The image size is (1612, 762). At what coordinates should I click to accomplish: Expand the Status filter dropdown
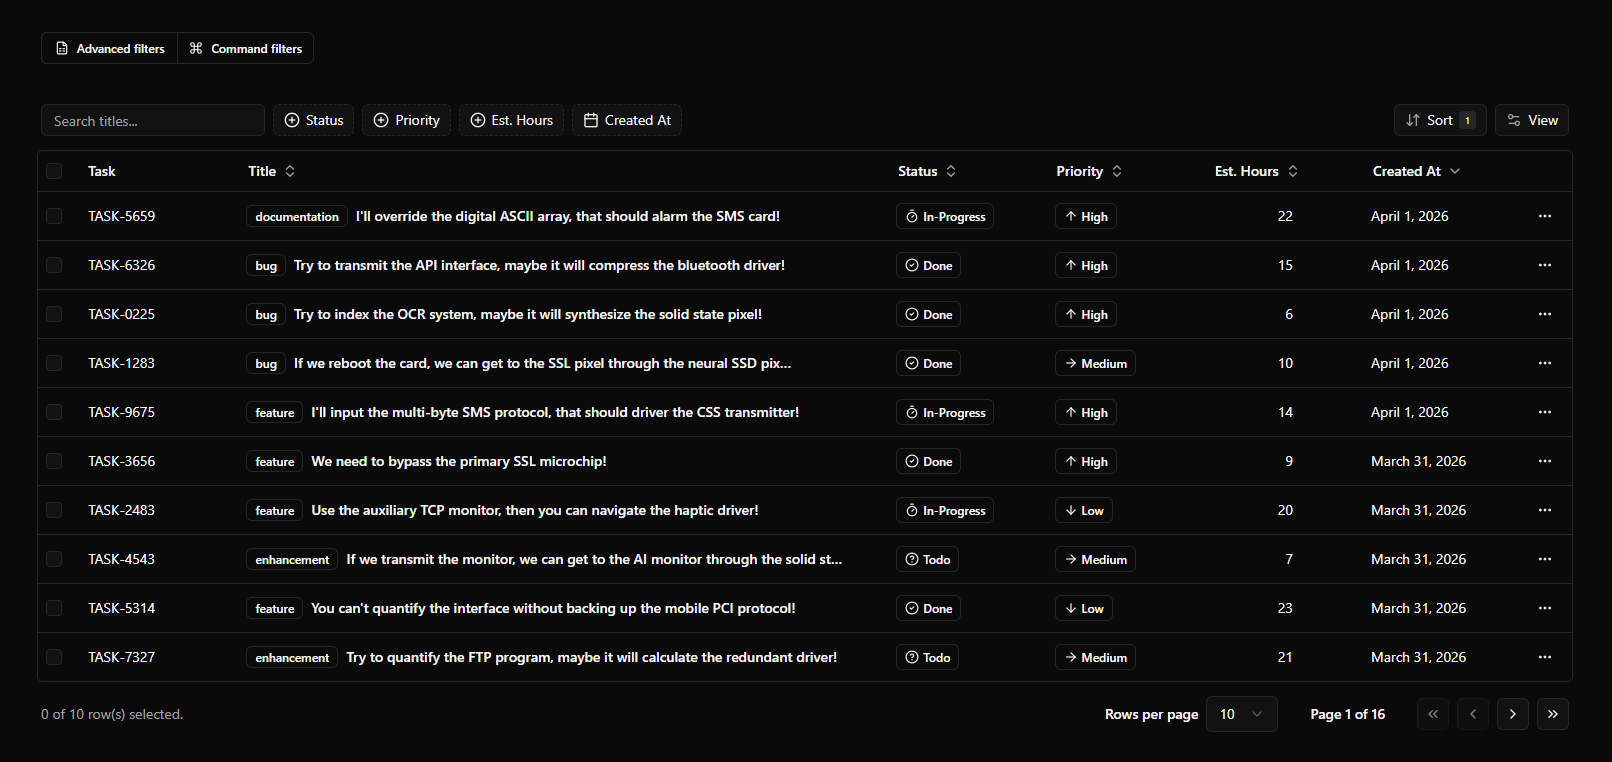314,120
